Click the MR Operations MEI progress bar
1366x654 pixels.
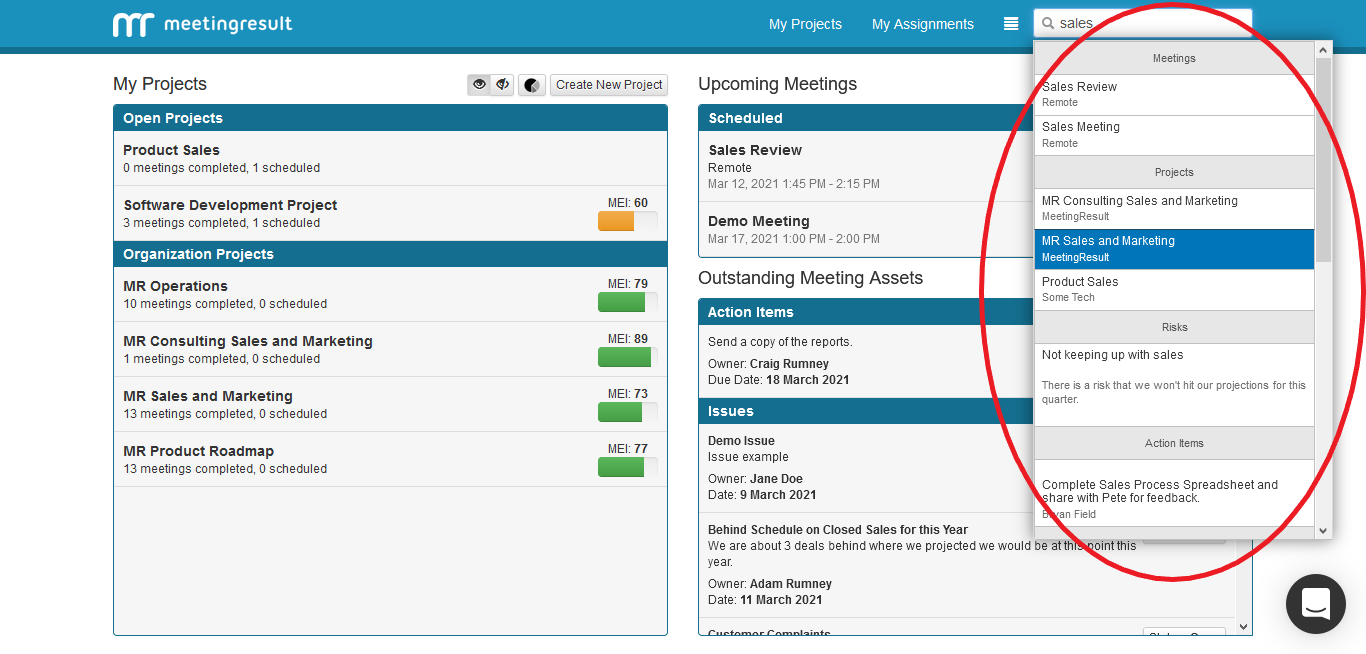coord(627,302)
